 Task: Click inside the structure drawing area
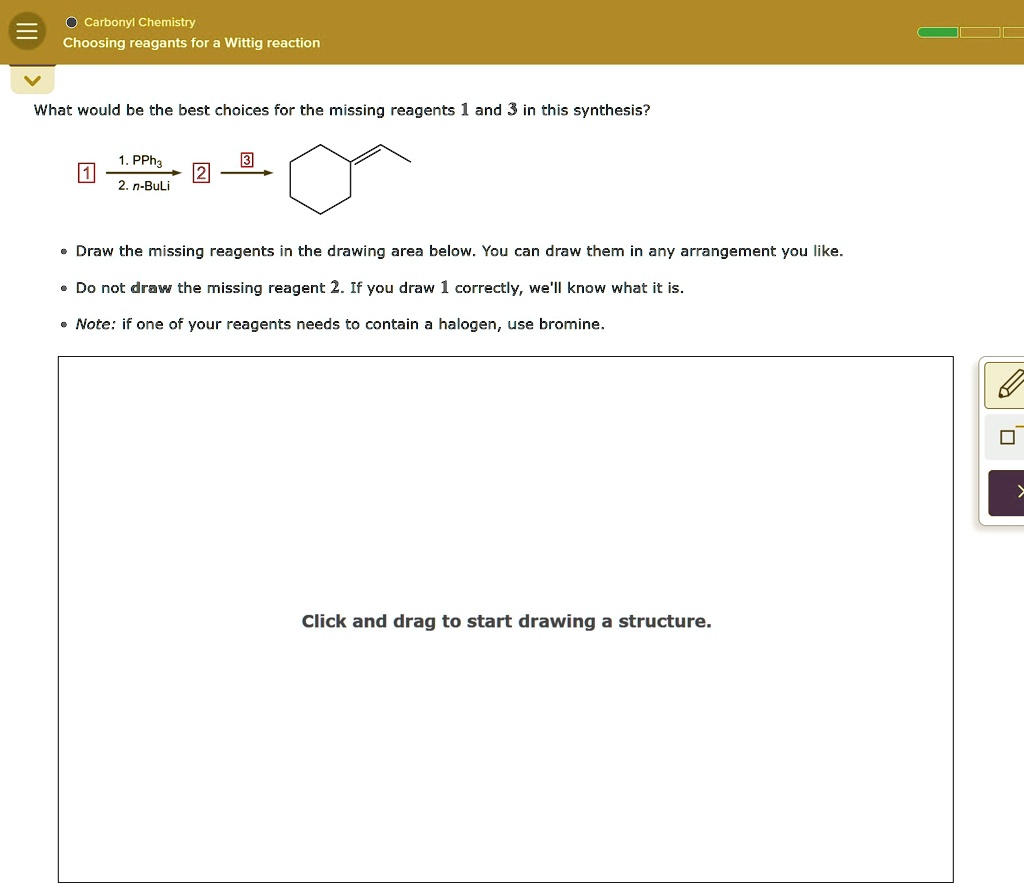click(x=506, y=620)
